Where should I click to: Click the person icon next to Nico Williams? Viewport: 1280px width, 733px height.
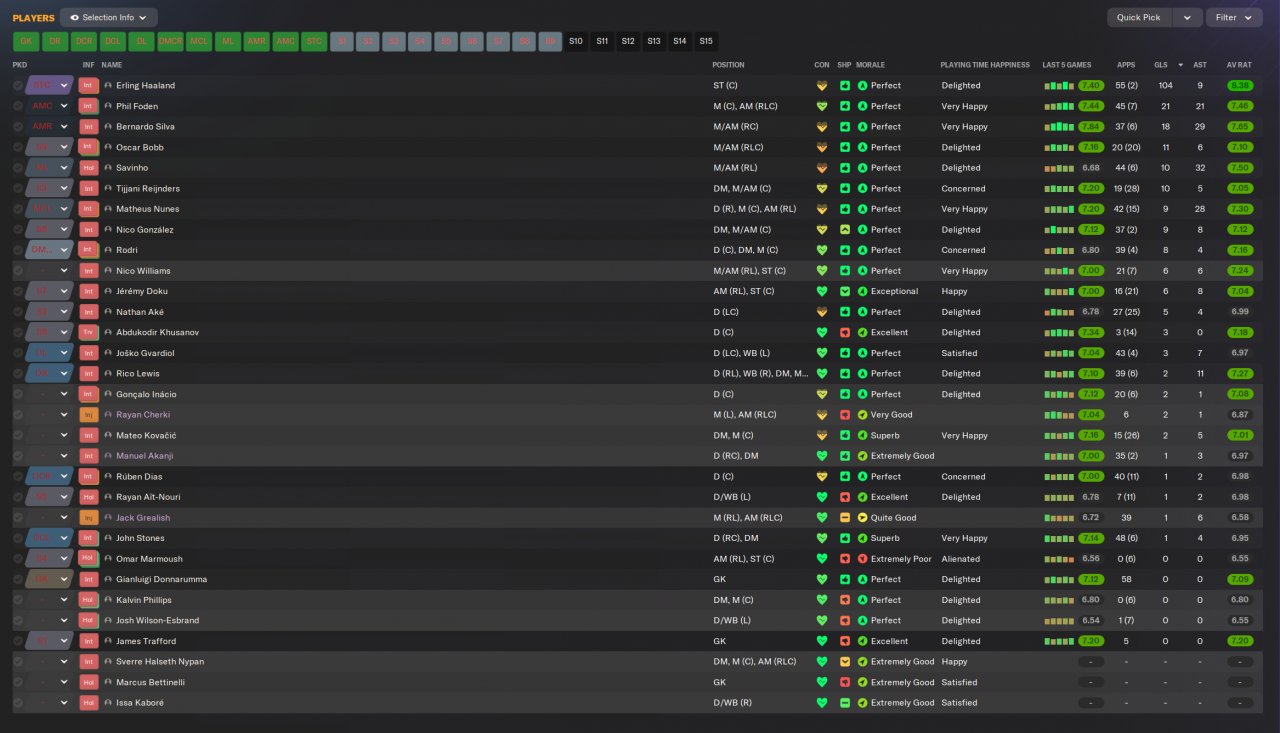(x=108, y=271)
